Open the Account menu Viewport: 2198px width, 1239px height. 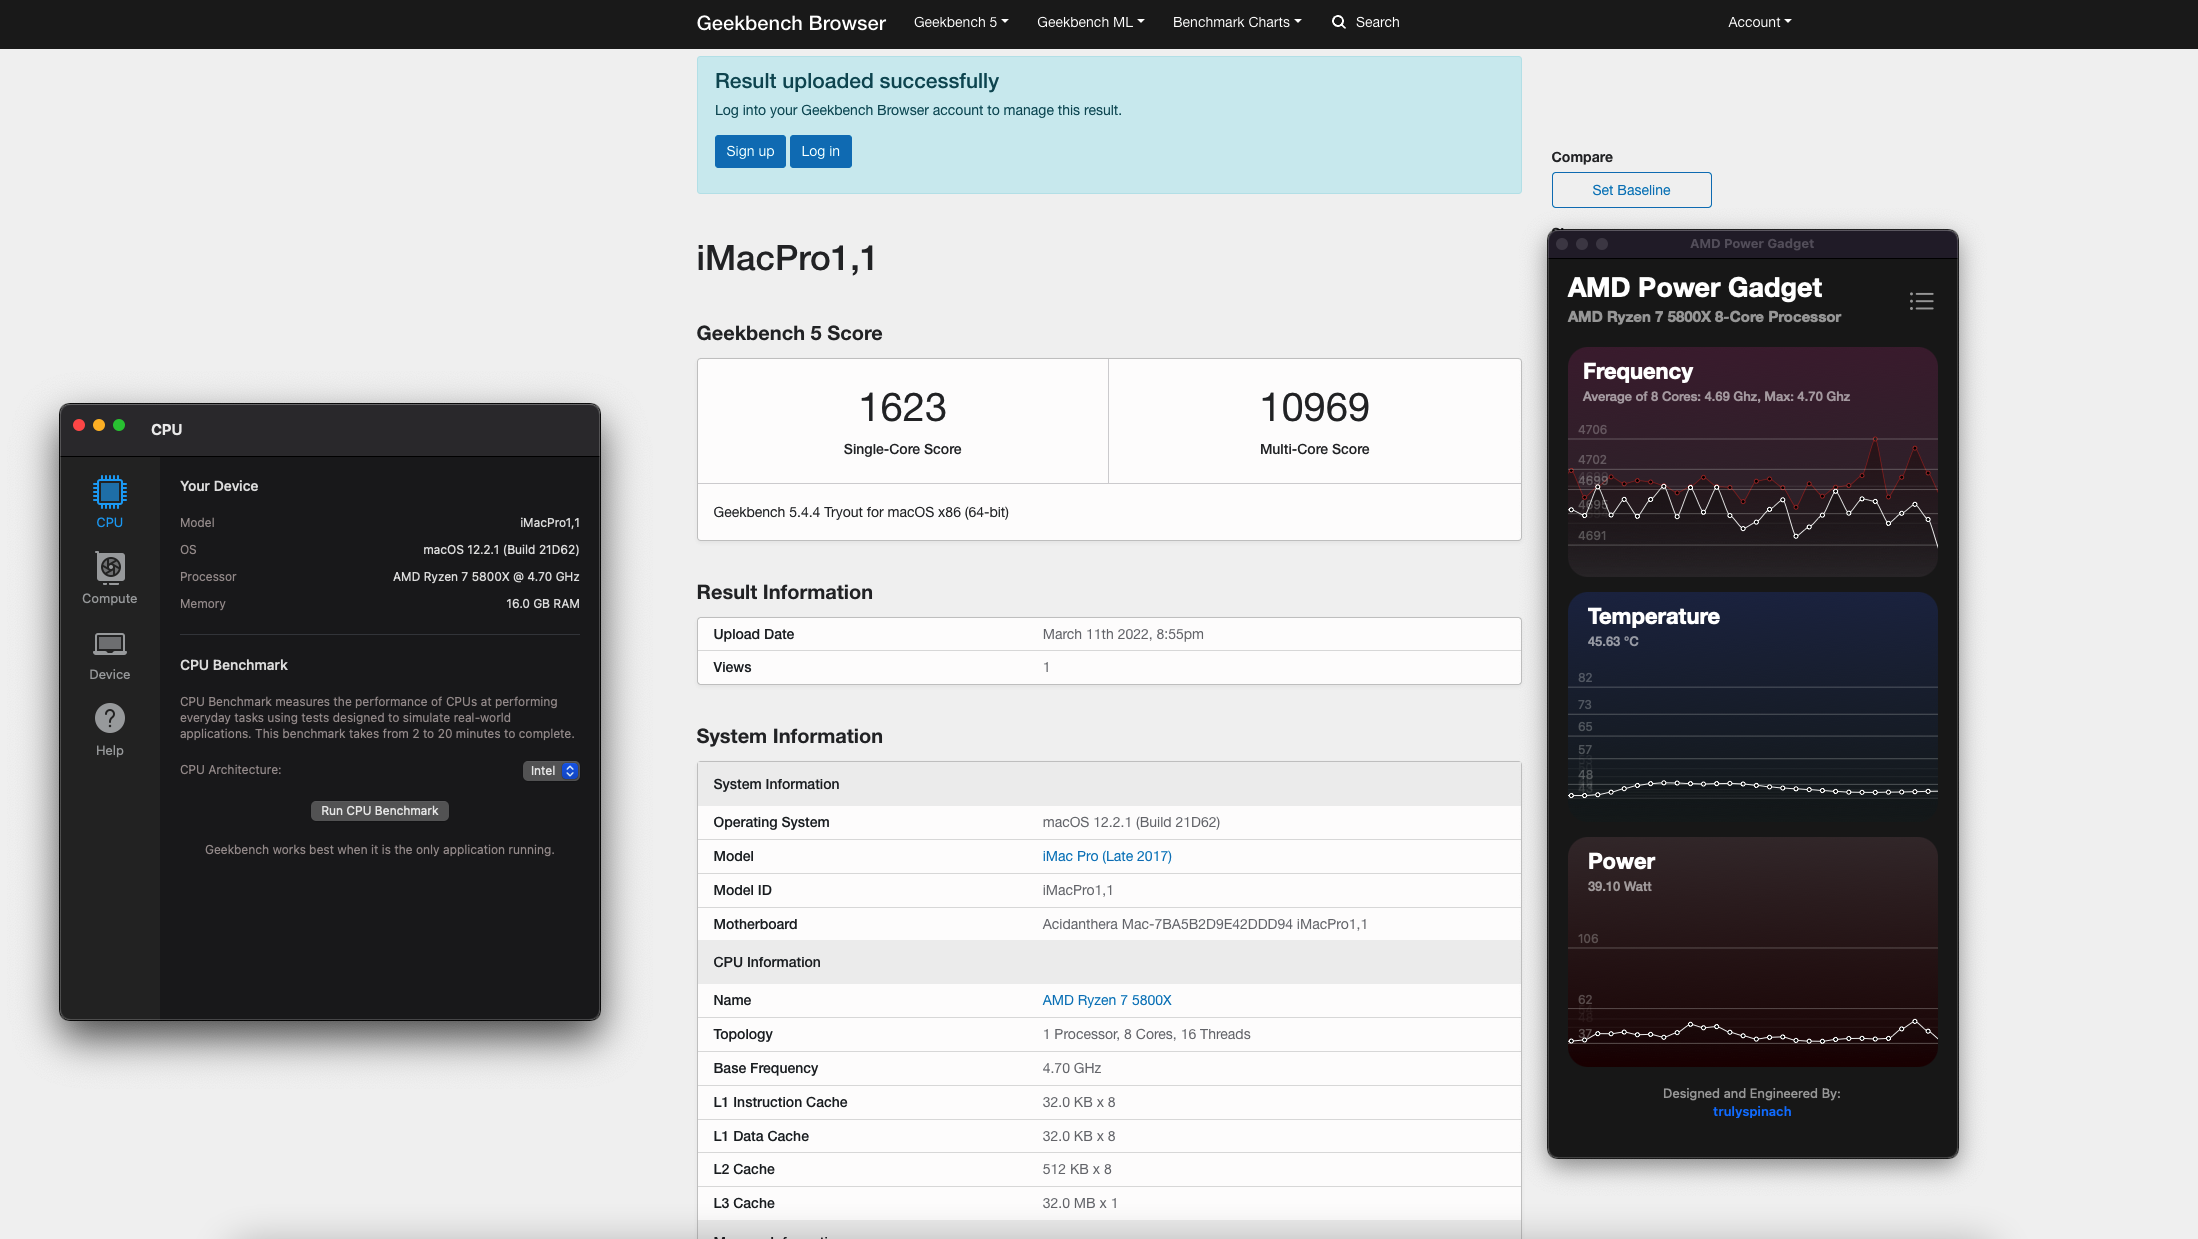(x=1759, y=22)
